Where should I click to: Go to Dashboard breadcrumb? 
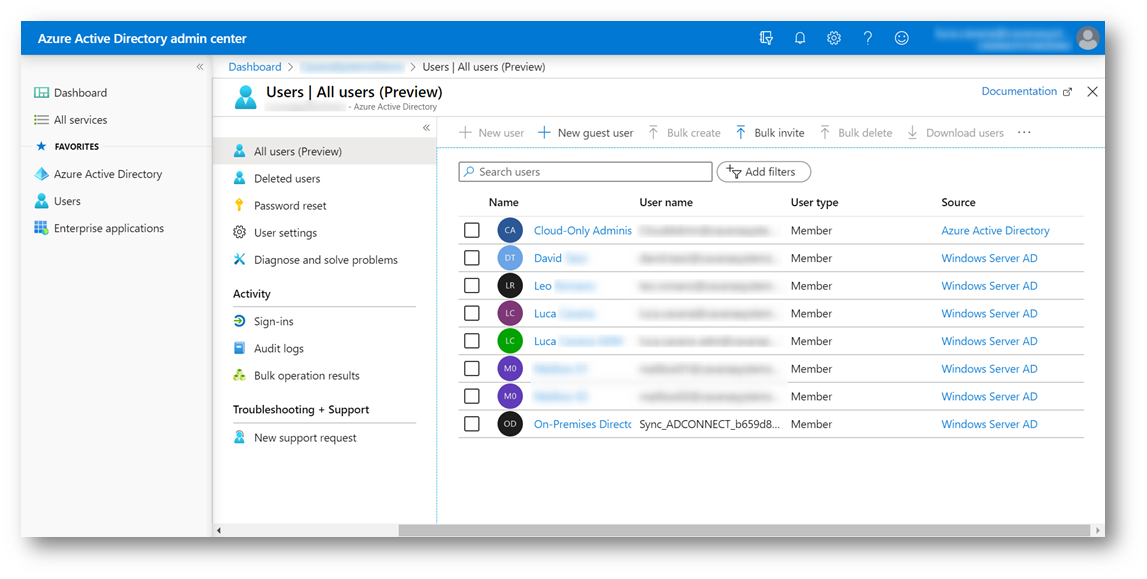coord(255,67)
